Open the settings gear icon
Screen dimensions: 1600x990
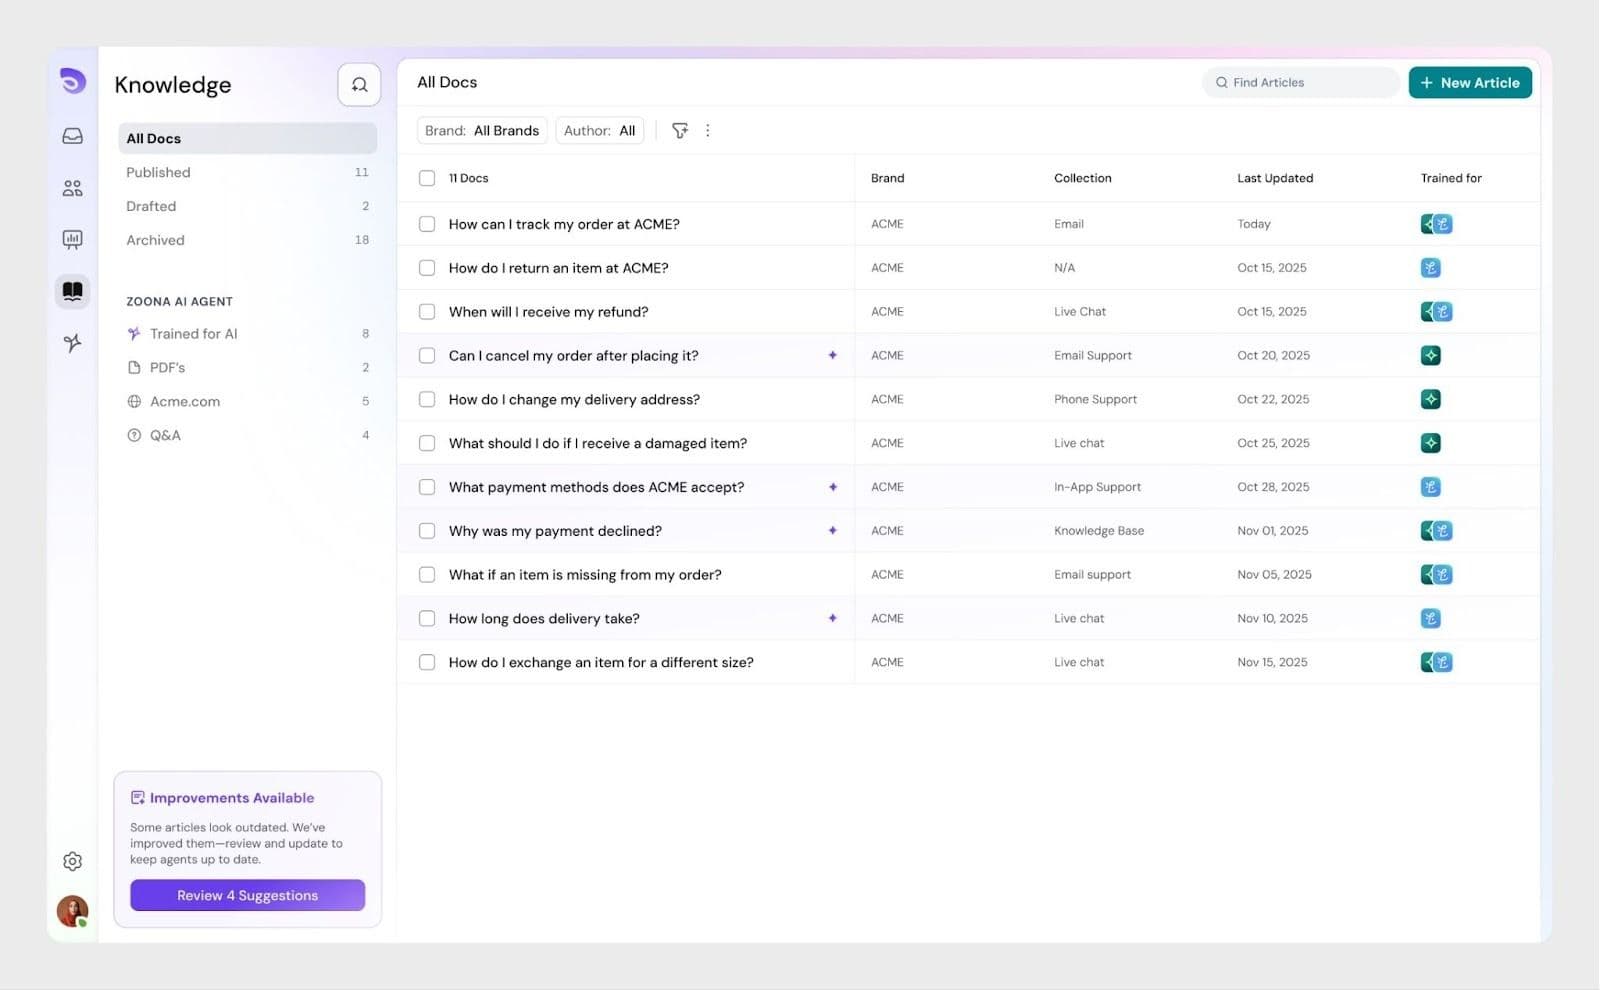point(72,861)
